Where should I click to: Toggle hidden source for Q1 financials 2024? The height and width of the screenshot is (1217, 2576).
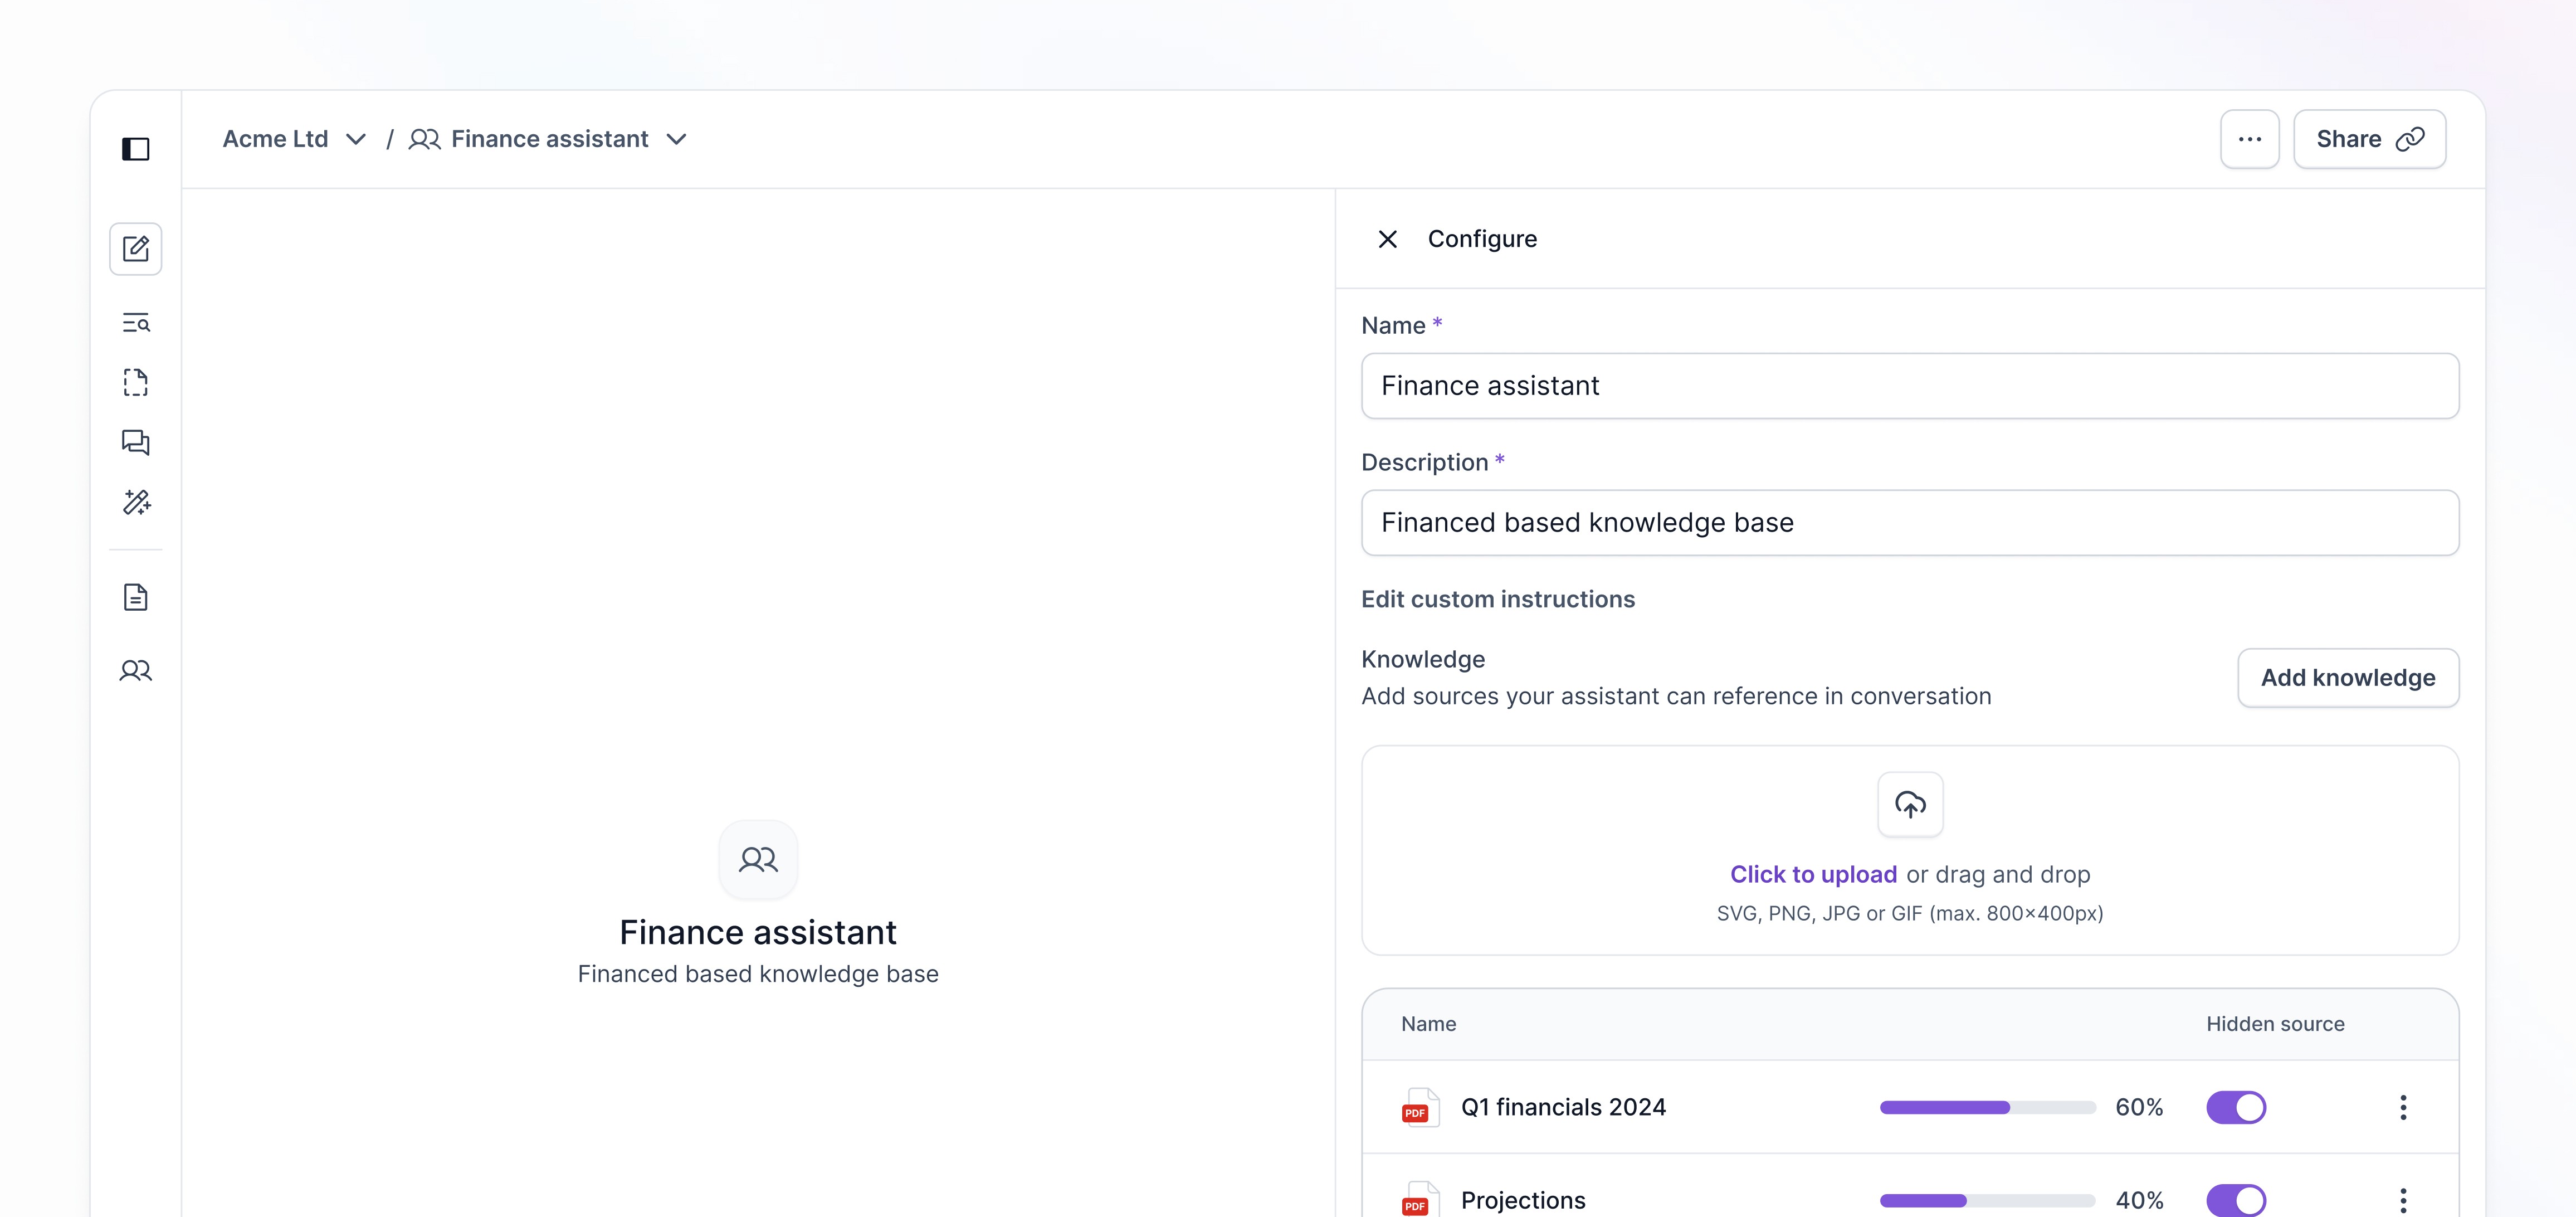click(x=2236, y=1107)
